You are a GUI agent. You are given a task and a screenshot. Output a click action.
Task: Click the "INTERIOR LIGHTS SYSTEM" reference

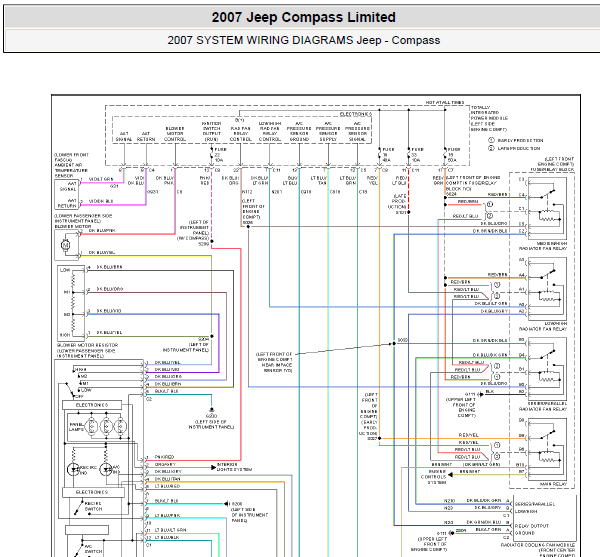[x=234, y=467]
